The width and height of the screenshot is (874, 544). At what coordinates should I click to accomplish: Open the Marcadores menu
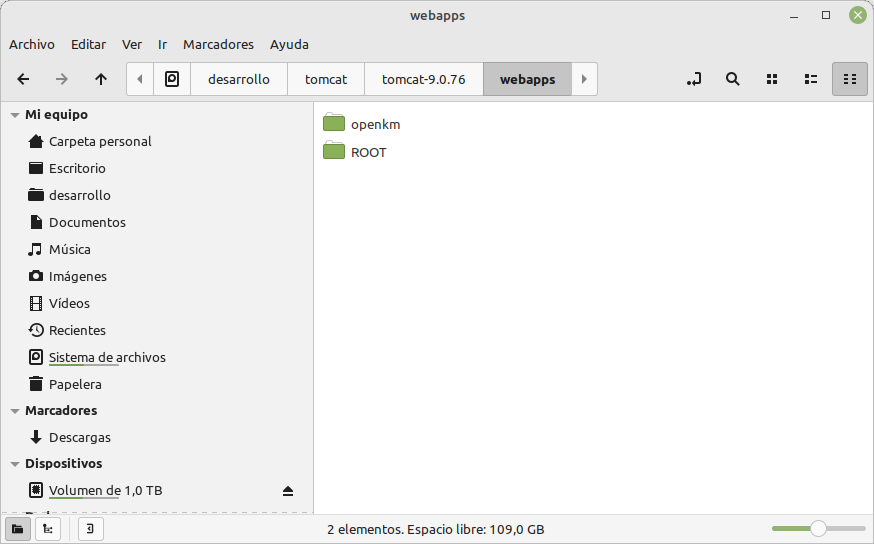pyautogui.click(x=218, y=44)
